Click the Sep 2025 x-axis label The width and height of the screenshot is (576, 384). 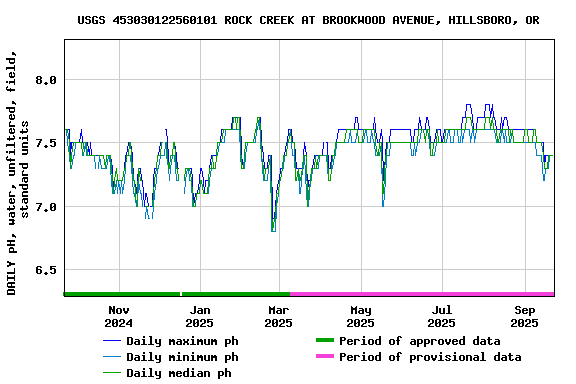coord(524,317)
